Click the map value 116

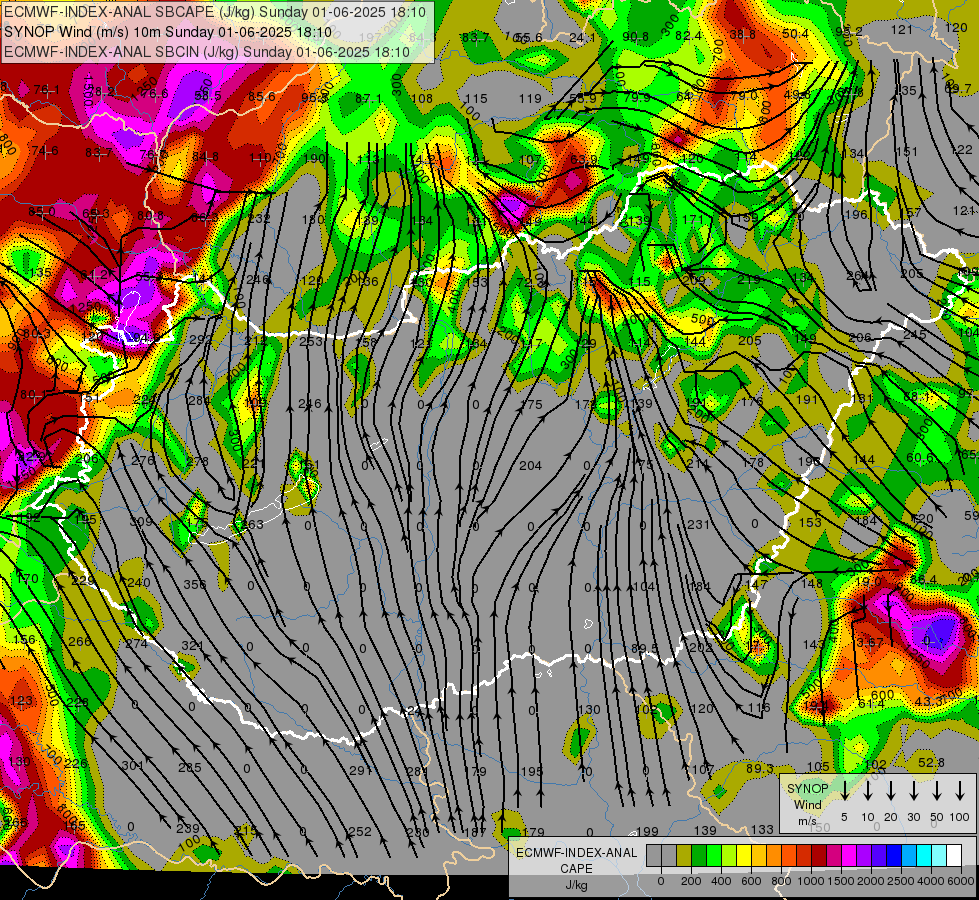(759, 708)
